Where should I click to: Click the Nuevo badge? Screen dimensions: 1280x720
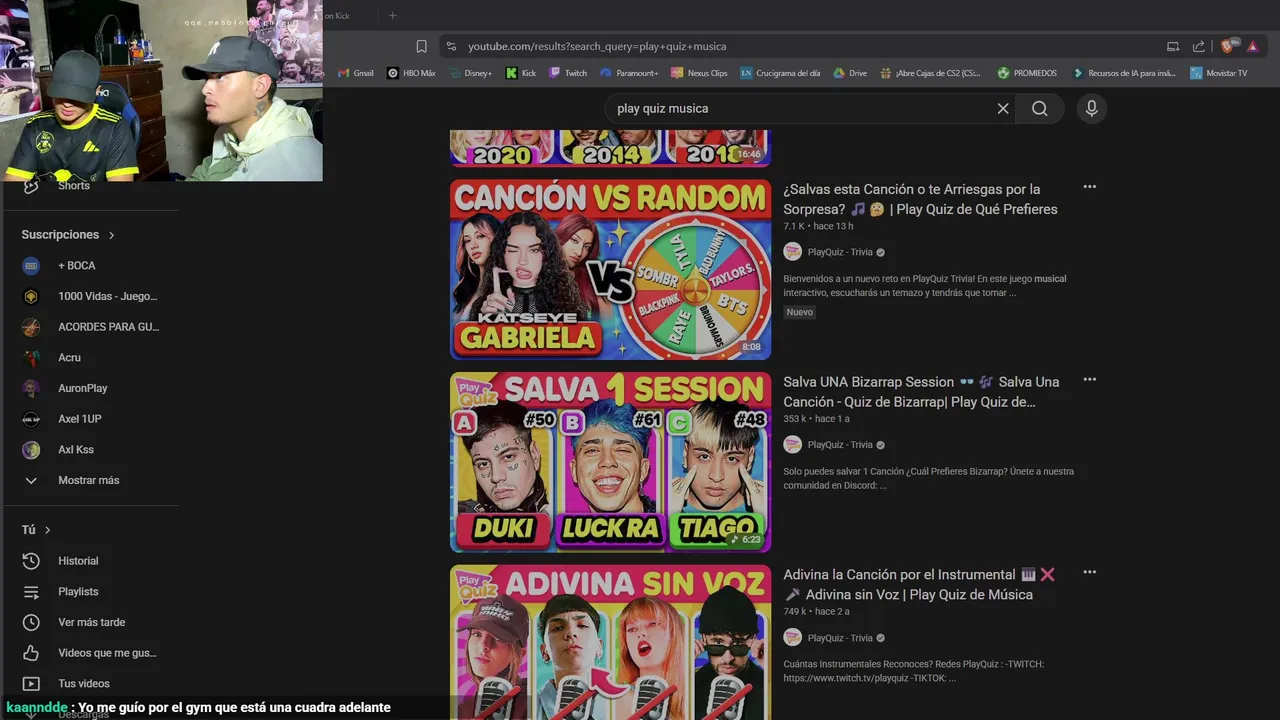pos(800,312)
